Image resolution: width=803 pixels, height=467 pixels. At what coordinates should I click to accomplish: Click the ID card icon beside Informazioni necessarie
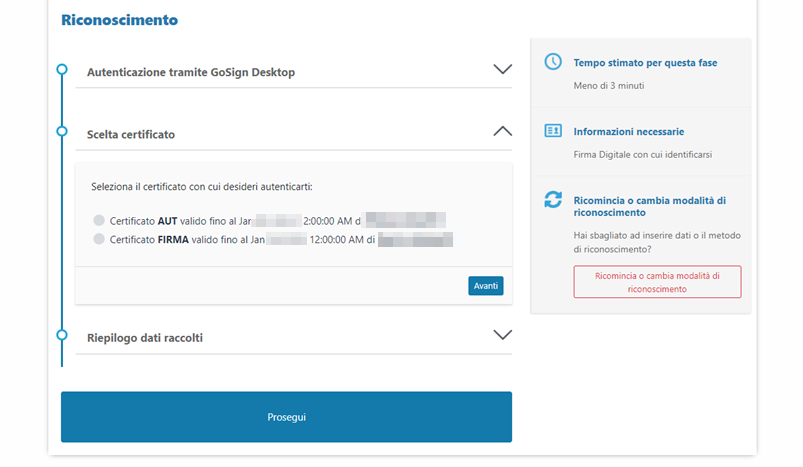coord(553,131)
